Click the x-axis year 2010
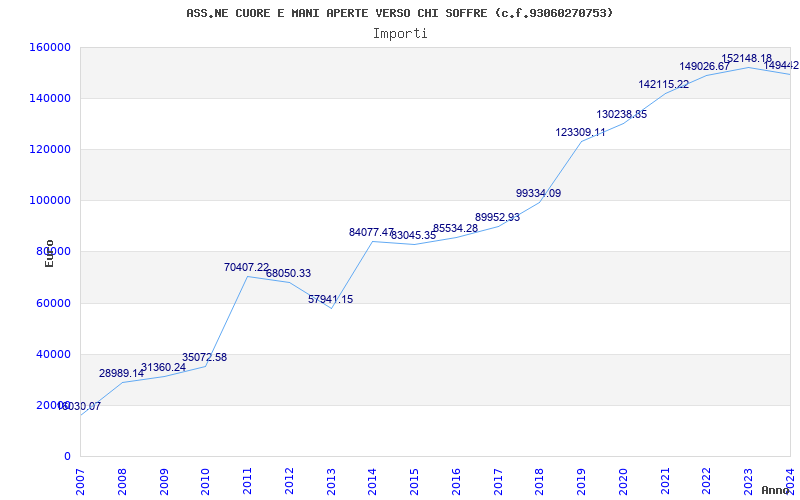Screen dimensions: 800x500 tap(206, 482)
